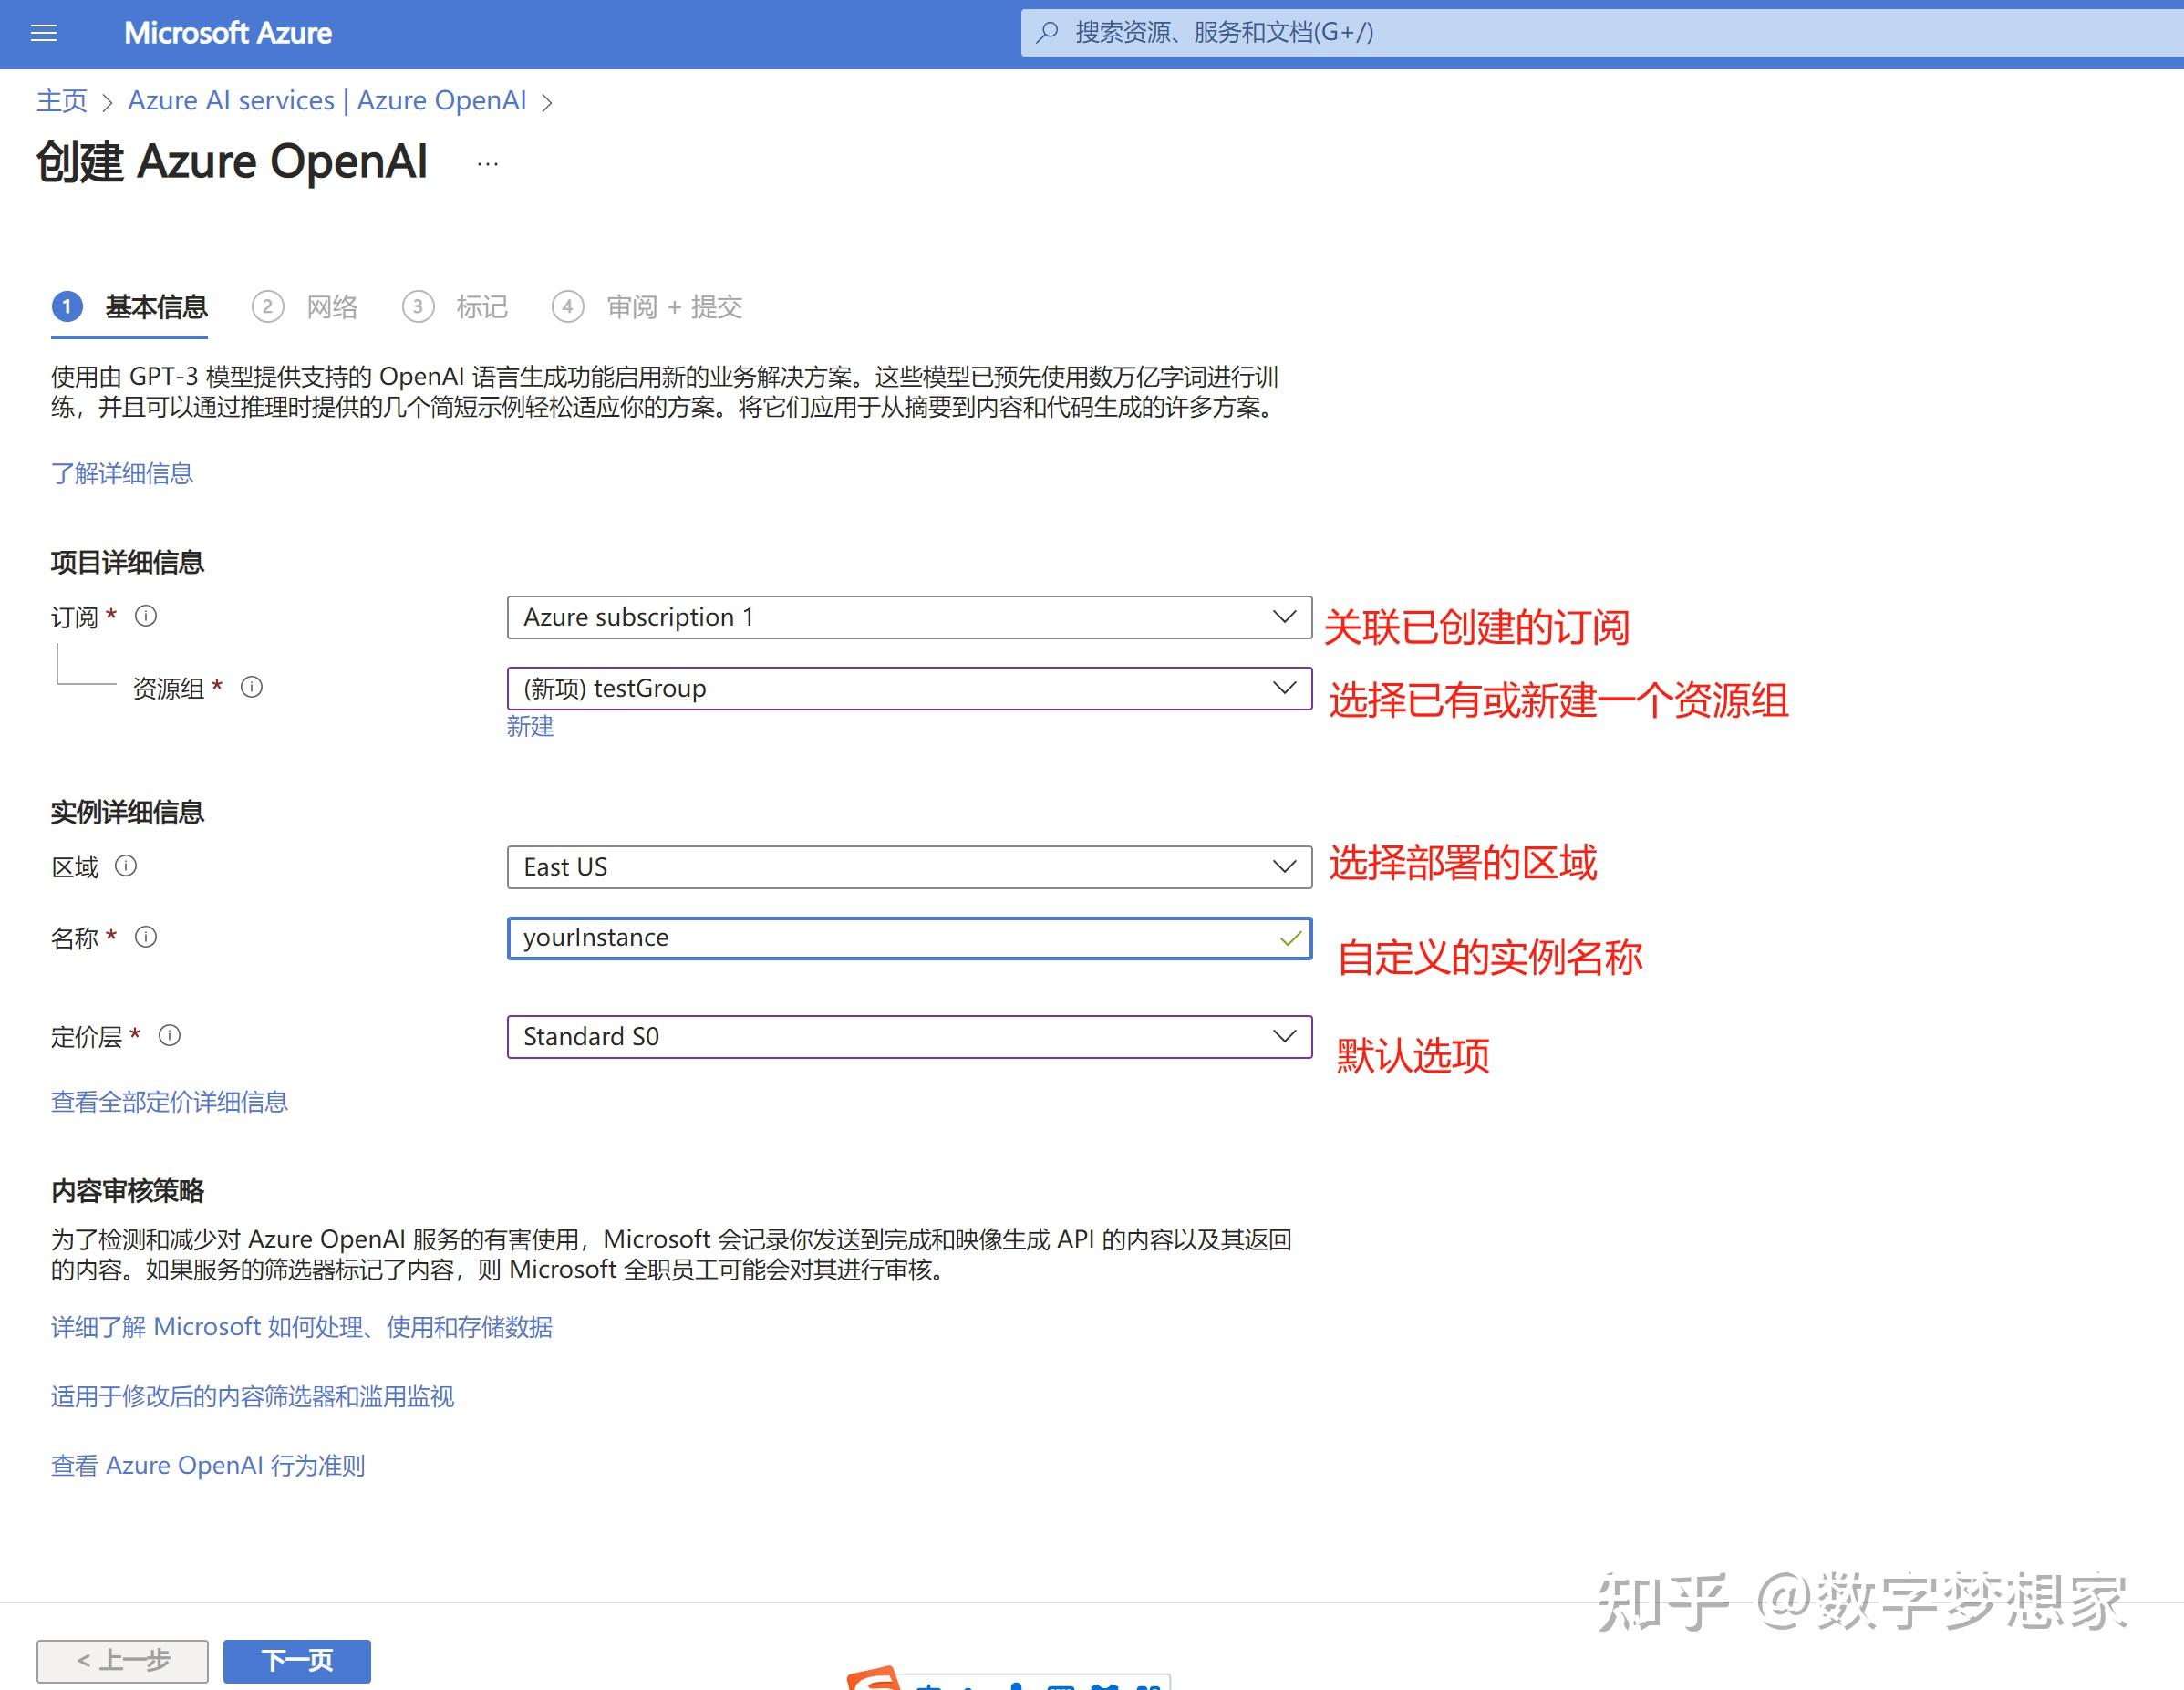Image resolution: width=2184 pixels, height=1690 pixels.
Task: Open the 了解详细信息 link
Action: [122, 473]
